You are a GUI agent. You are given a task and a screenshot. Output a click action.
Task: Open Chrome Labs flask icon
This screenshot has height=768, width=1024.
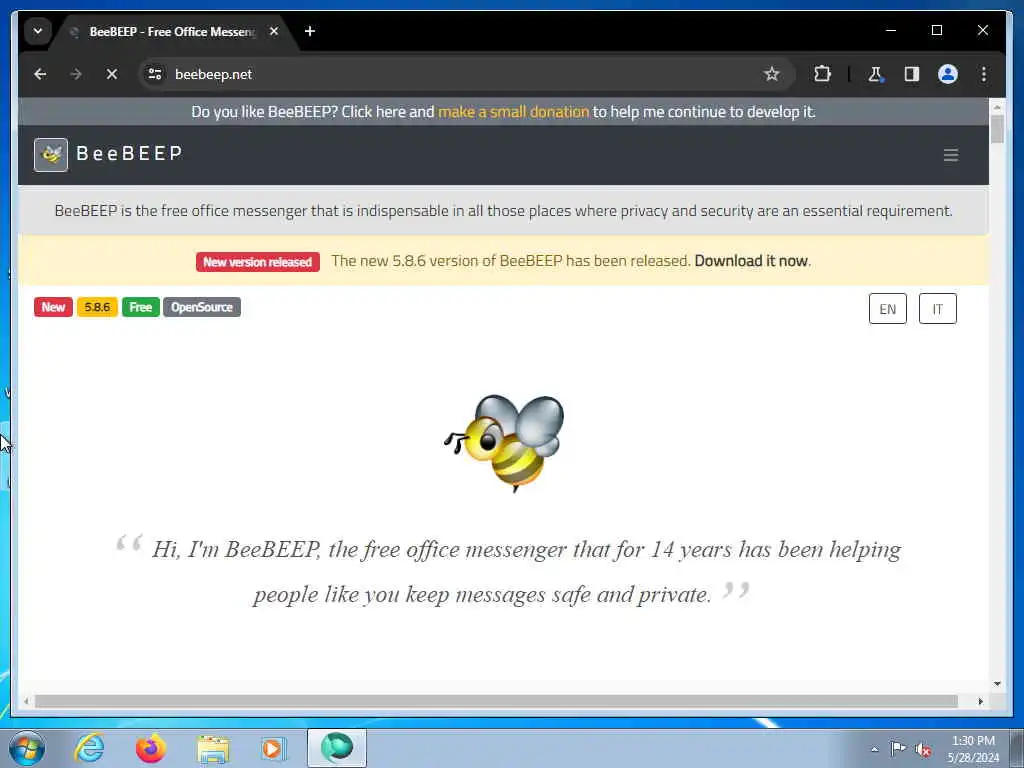(876, 74)
